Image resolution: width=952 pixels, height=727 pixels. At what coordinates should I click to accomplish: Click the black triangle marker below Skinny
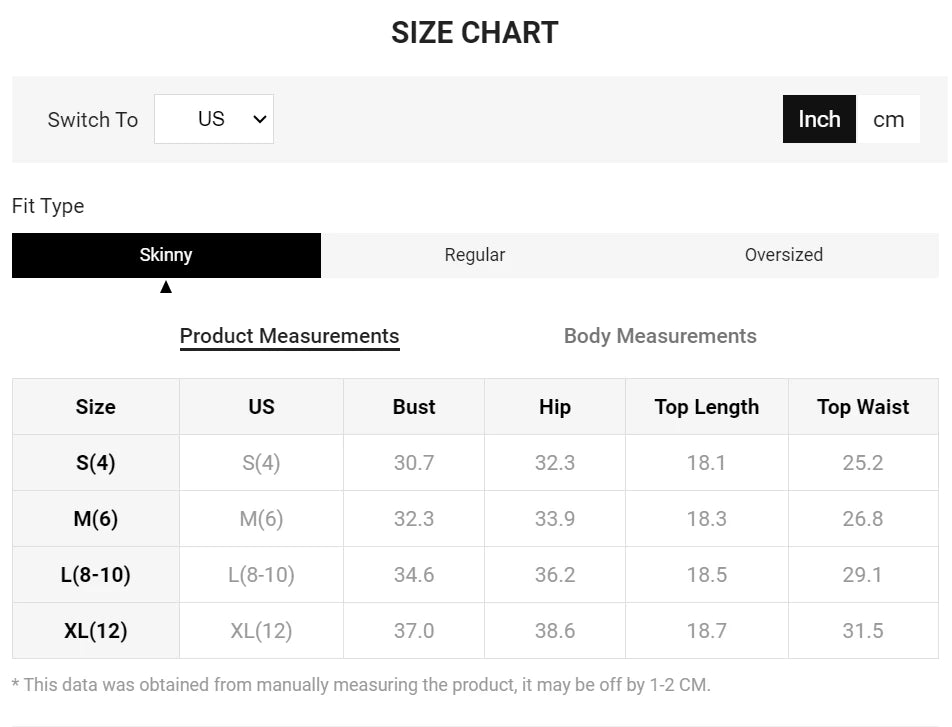(166, 287)
